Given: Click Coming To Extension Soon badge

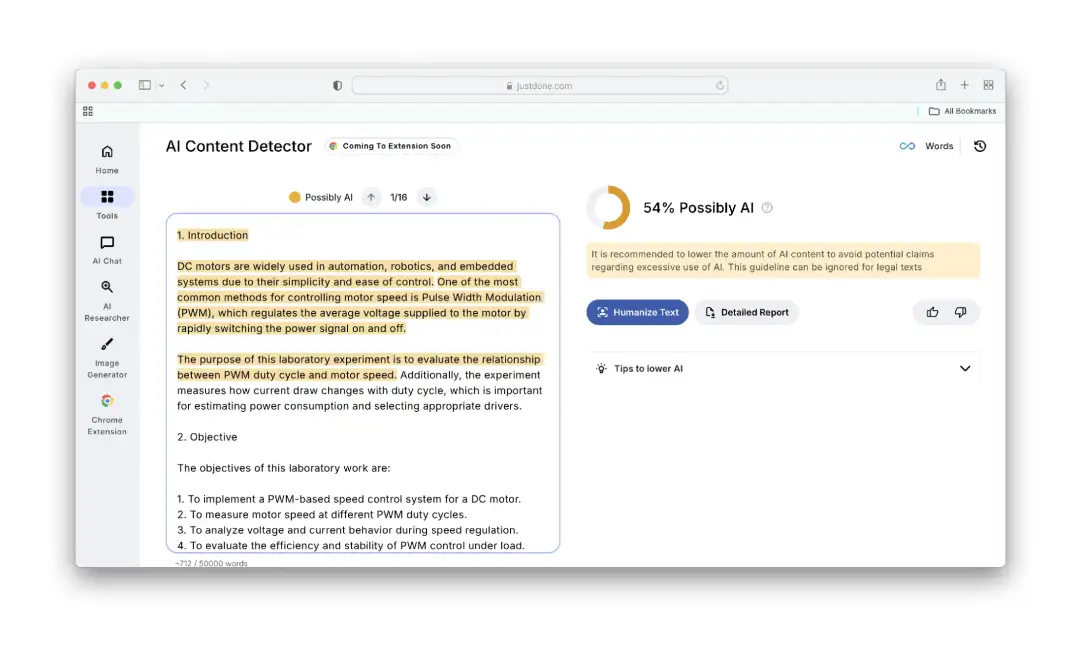Looking at the screenshot, I should coord(390,146).
